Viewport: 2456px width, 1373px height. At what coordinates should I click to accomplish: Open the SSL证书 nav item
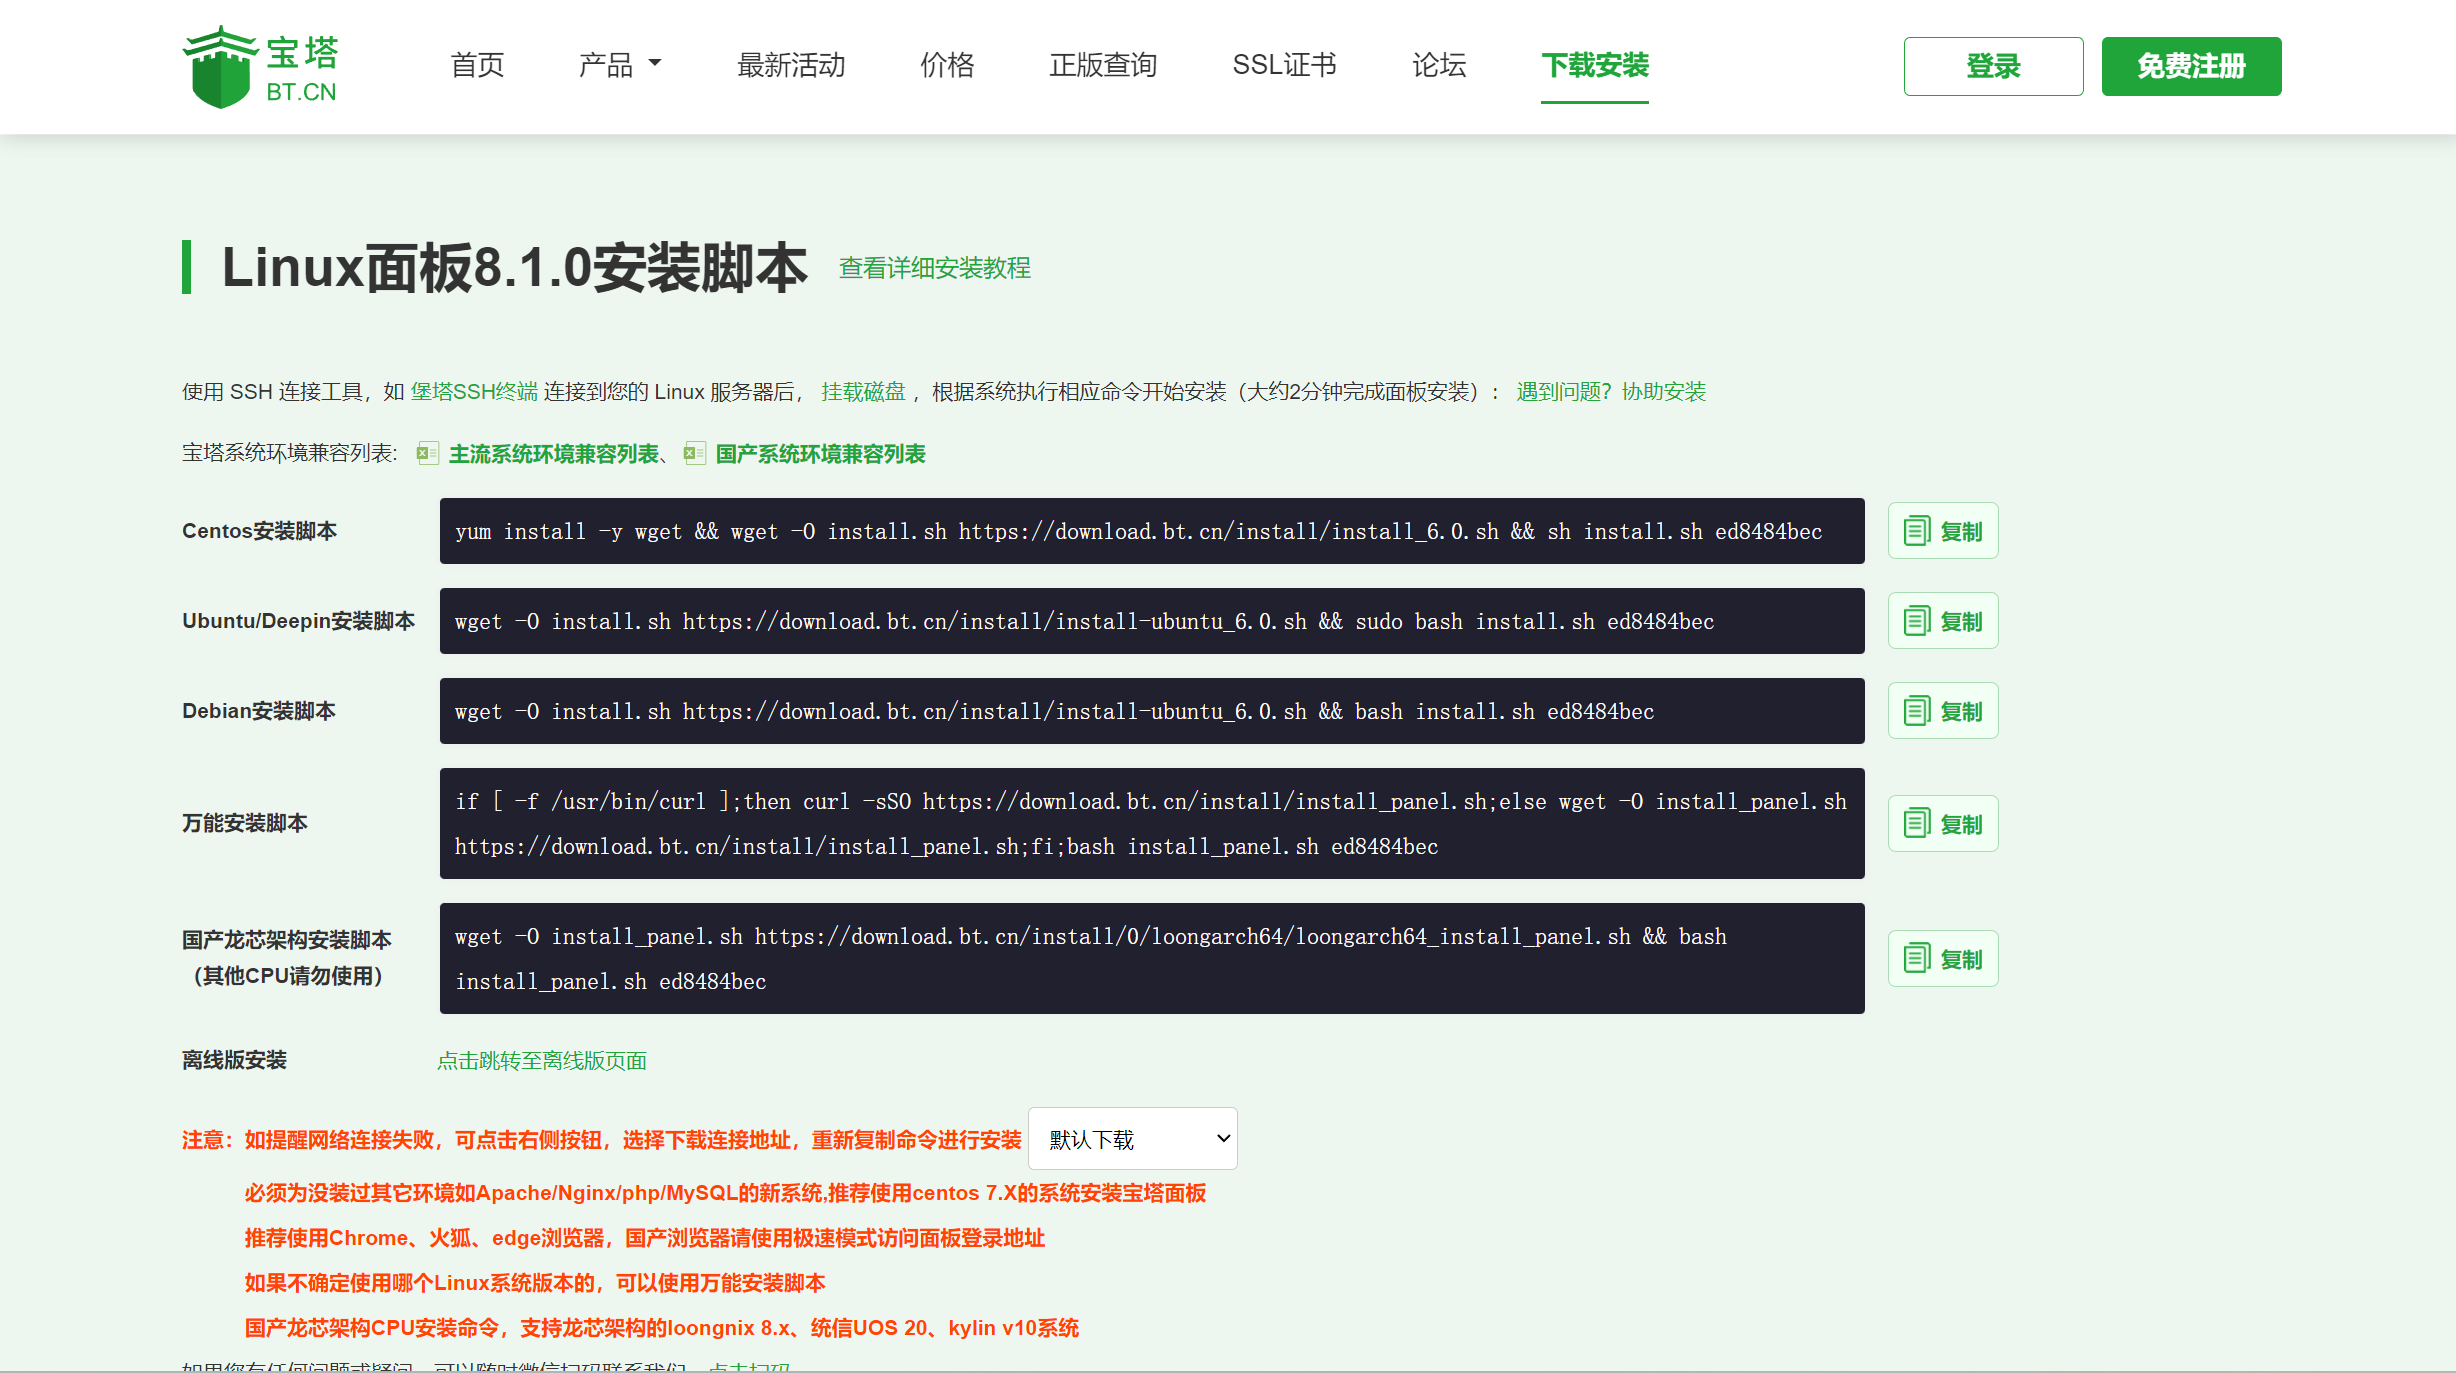(1284, 65)
